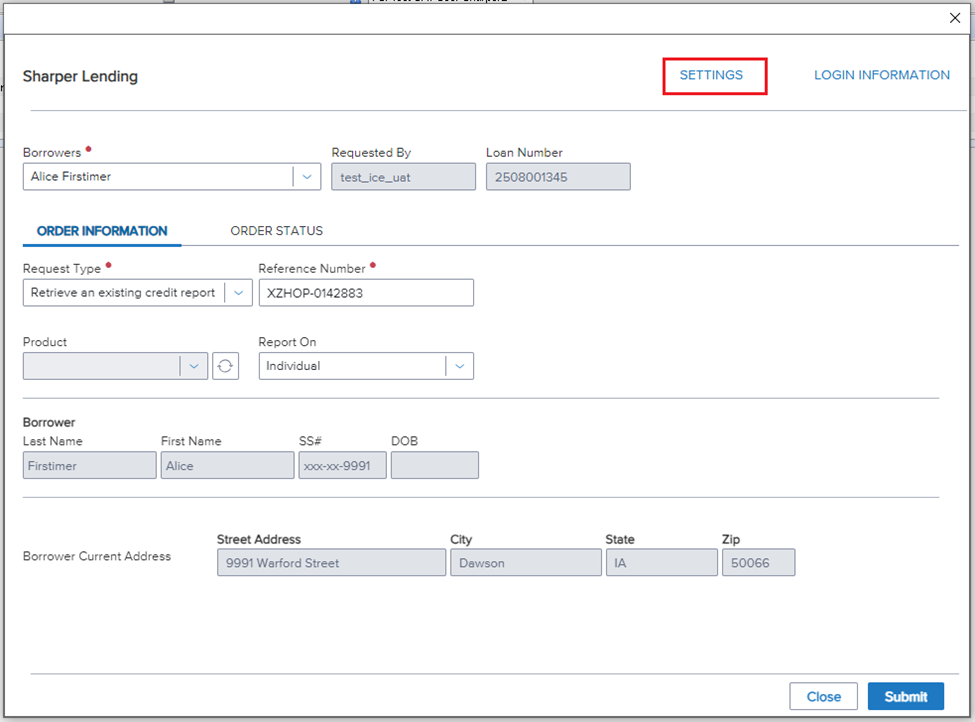
Task: Click the 'Request Type' label
Action: [x=62, y=269]
